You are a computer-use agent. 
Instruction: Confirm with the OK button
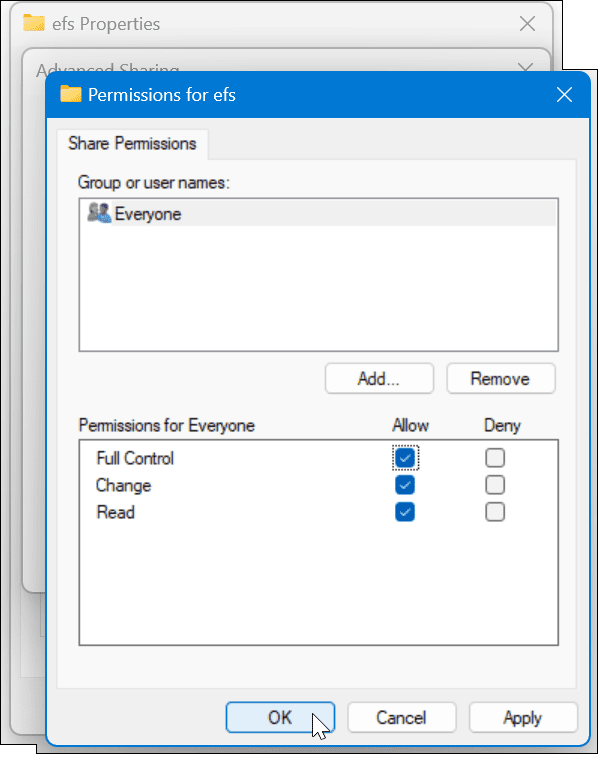pos(280,717)
